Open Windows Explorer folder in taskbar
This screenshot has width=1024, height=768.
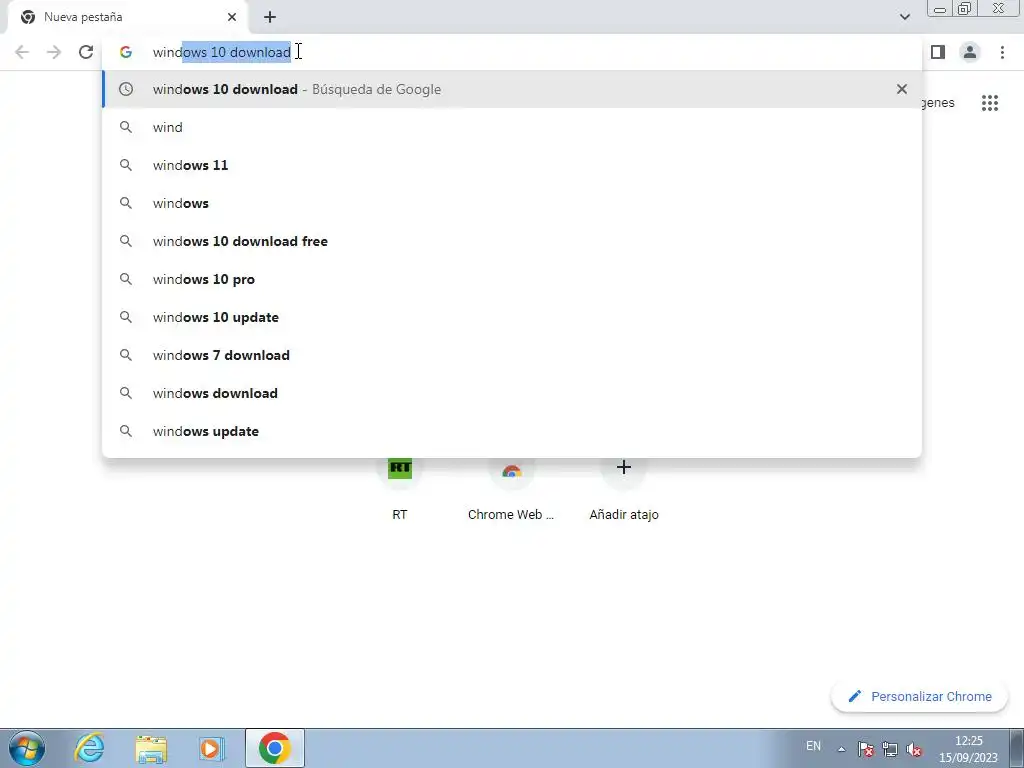[x=151, y=748]
